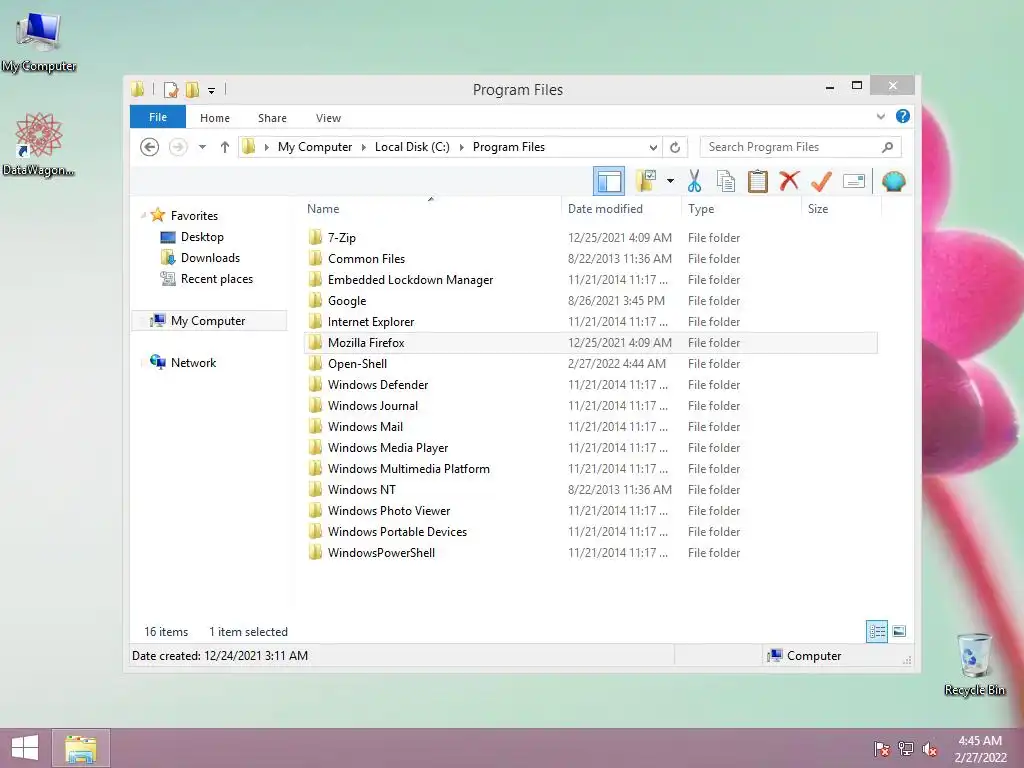Expand arrow after Local Disk (C:) breadcrumb
The height and width of the screenshot is (768, 1024).
pyautogui.click(x=462, y=147)
